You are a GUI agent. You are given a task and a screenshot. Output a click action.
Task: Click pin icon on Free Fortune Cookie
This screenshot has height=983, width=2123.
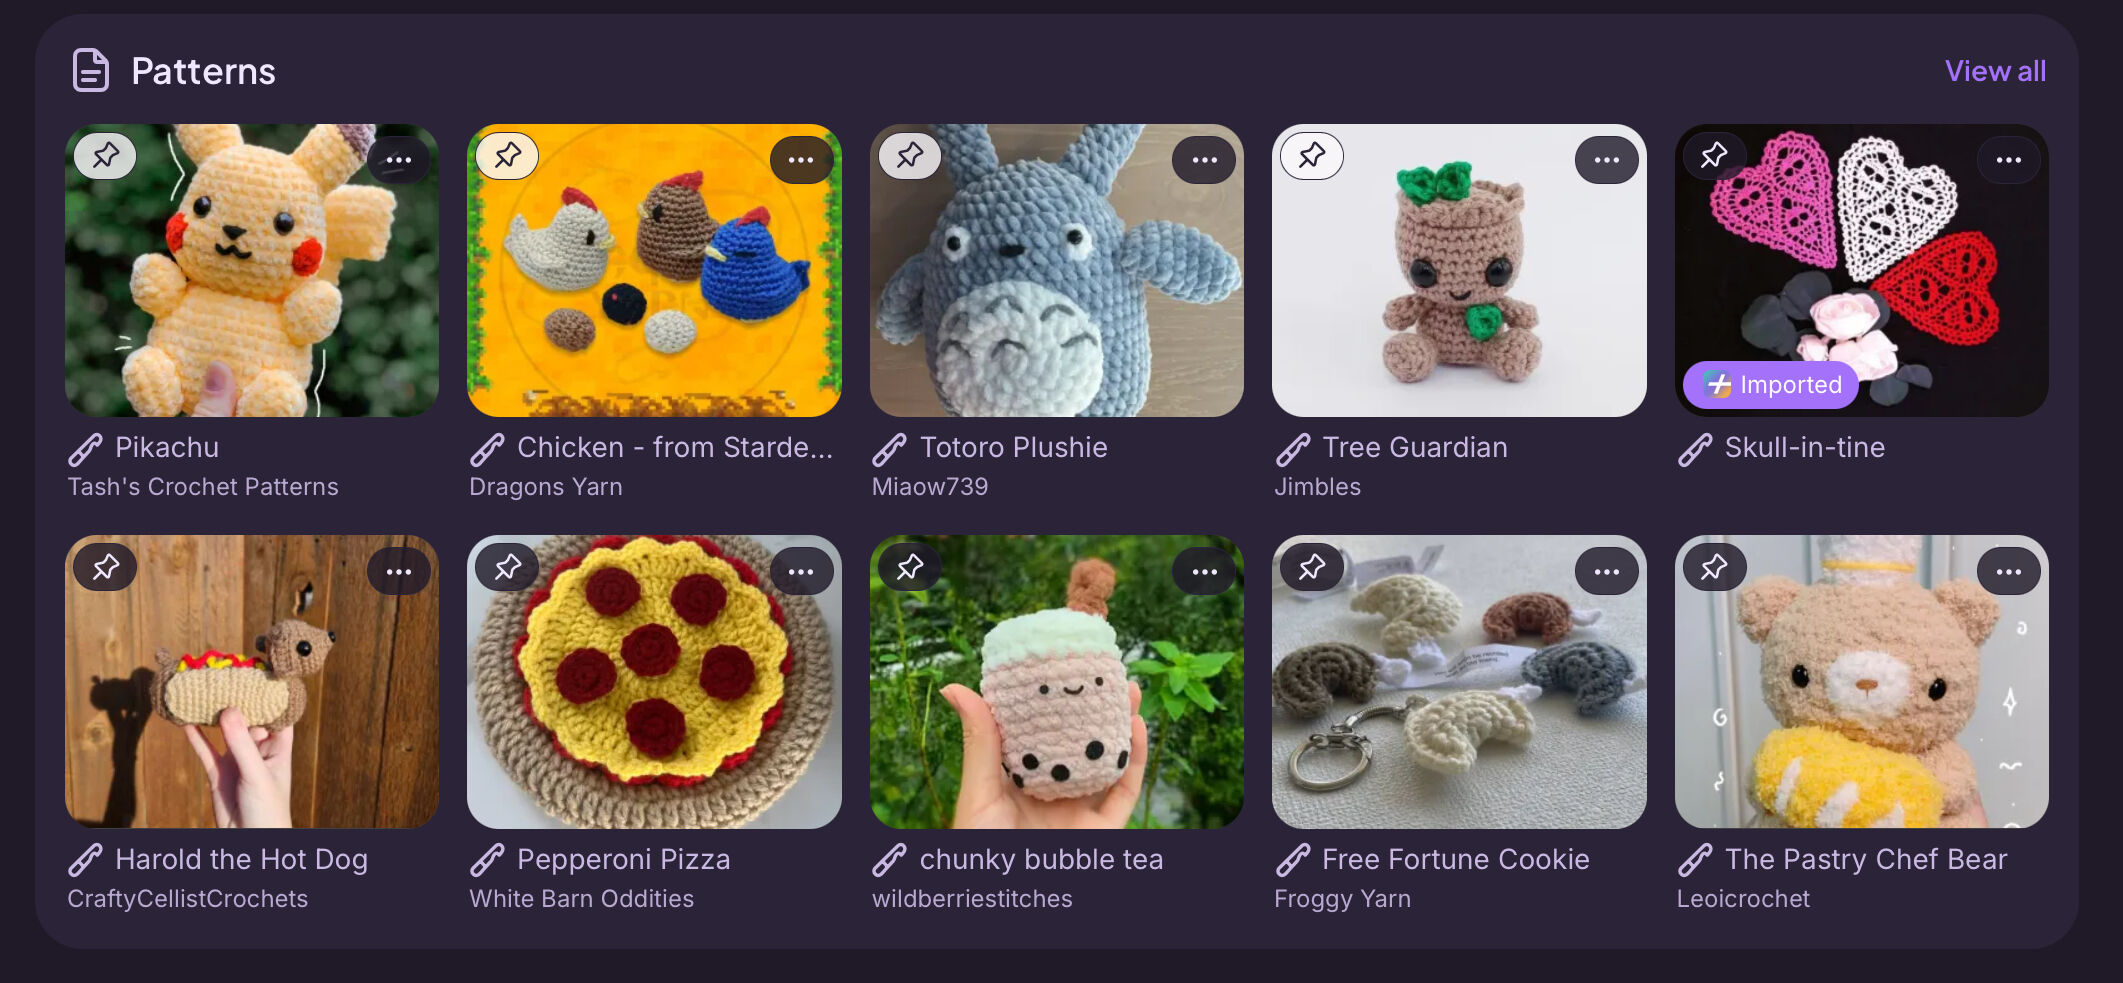[x=1312, y=568]
